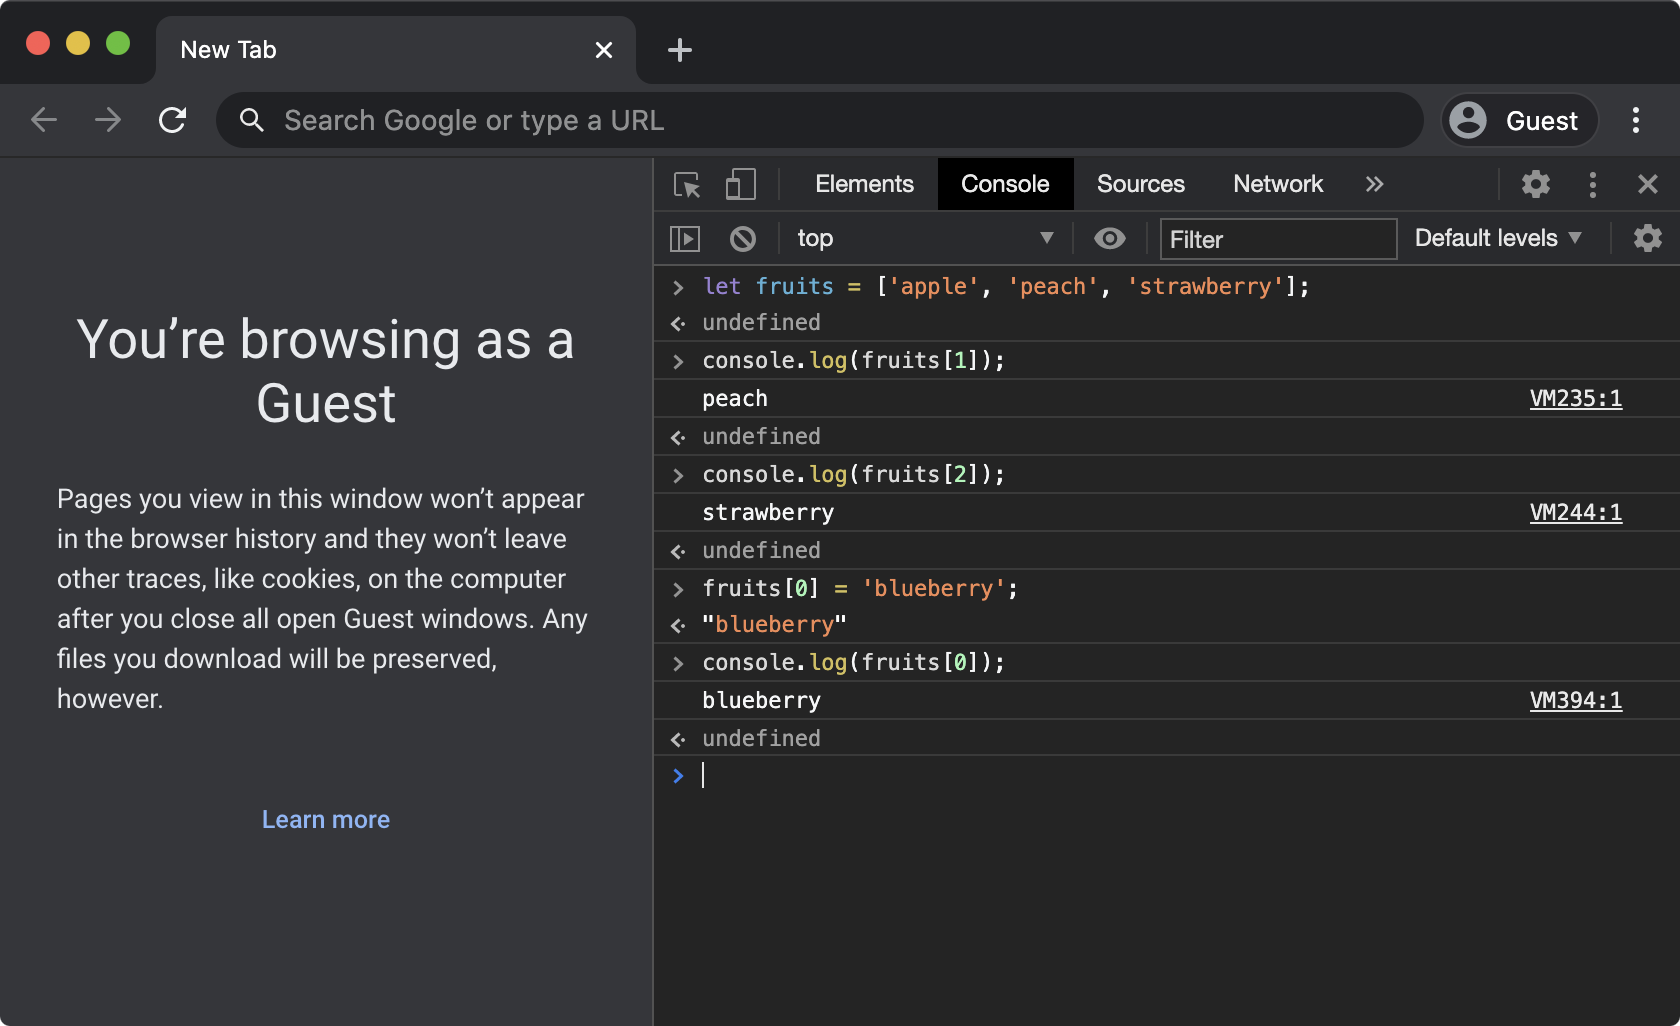Screen dimensions: 1680x1026
Task: Click the let fruits declaration line
Action: [x=1006, y=286]
